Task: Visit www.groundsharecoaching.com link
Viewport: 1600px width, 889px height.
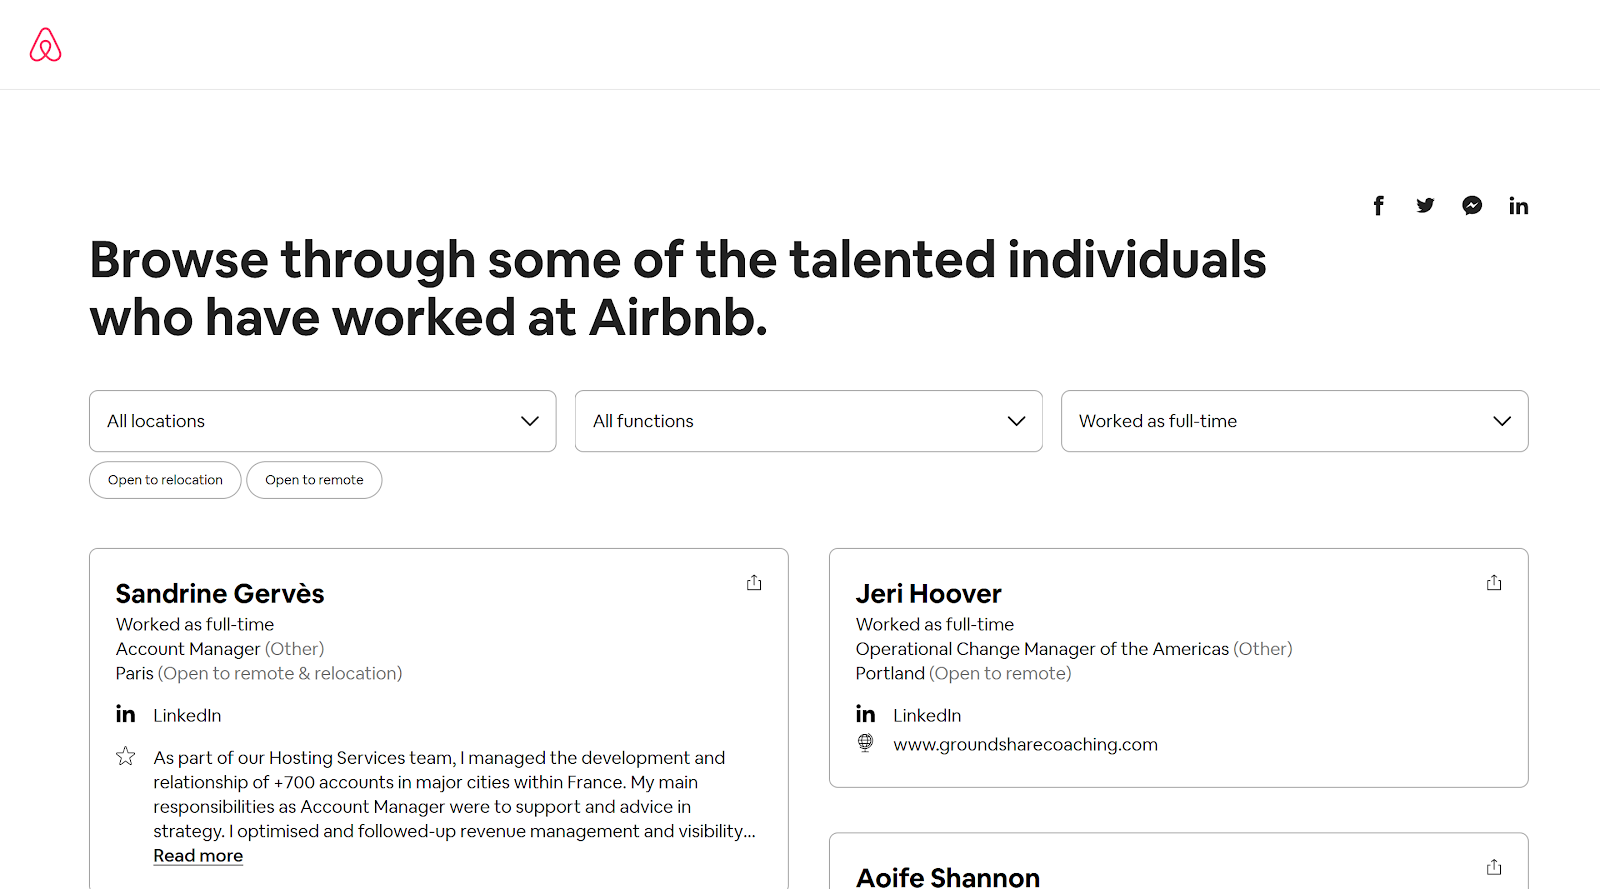Action: point(1025,744)
